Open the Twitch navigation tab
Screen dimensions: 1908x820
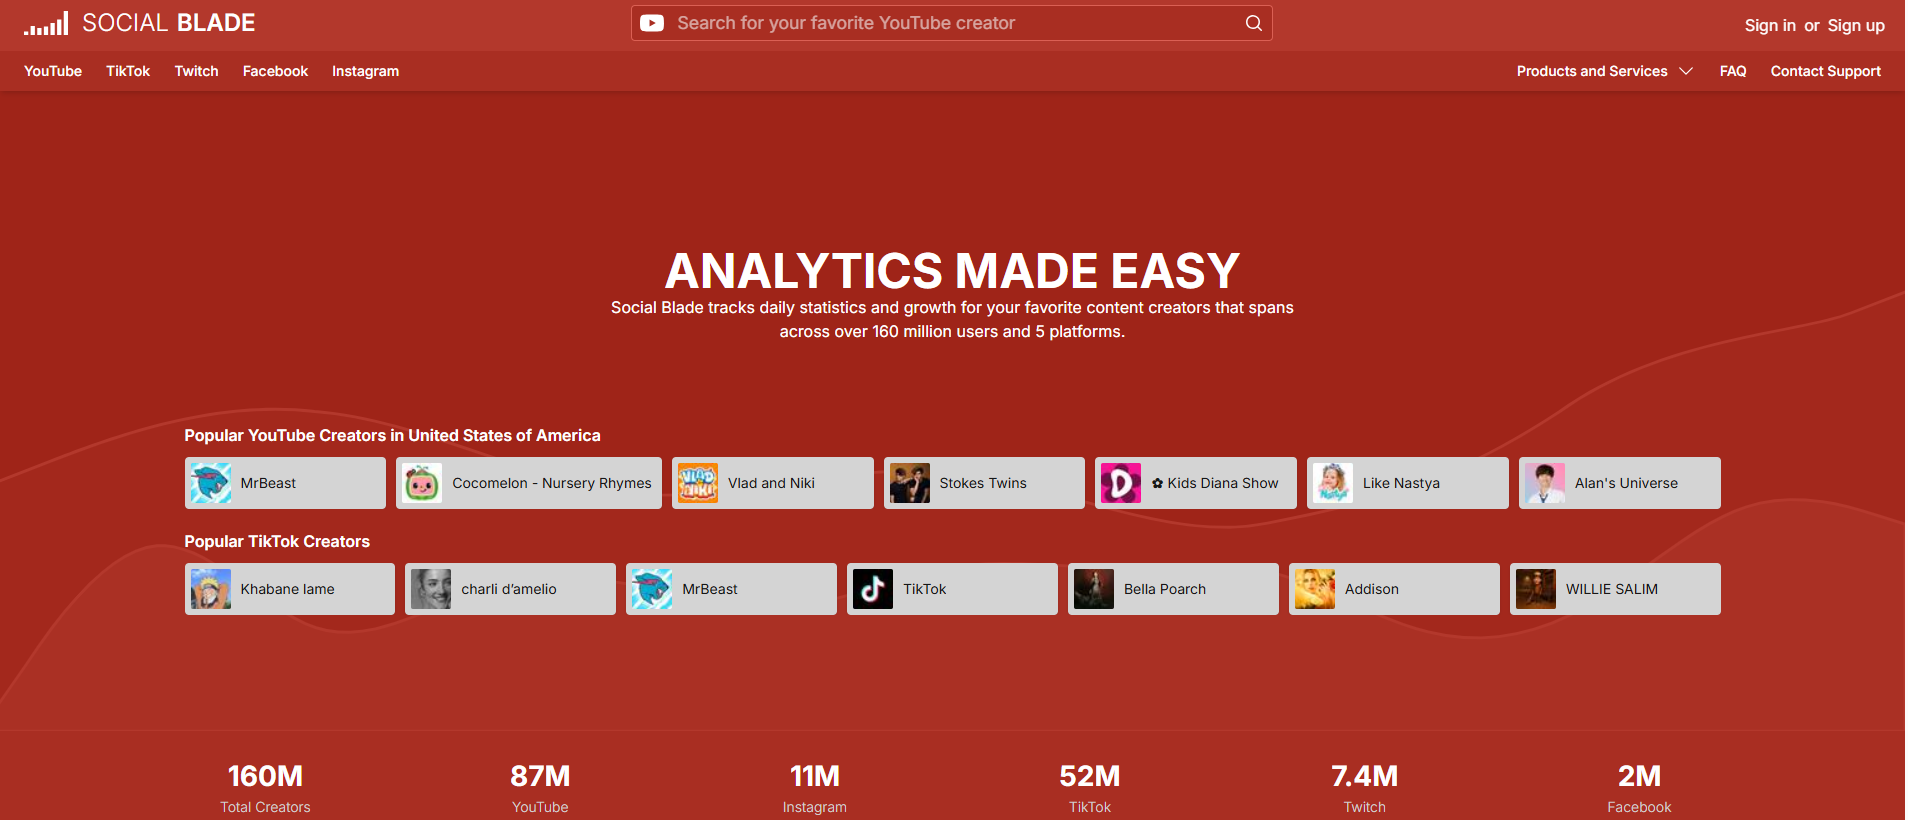pyautogui.click(x=196, y=71)
